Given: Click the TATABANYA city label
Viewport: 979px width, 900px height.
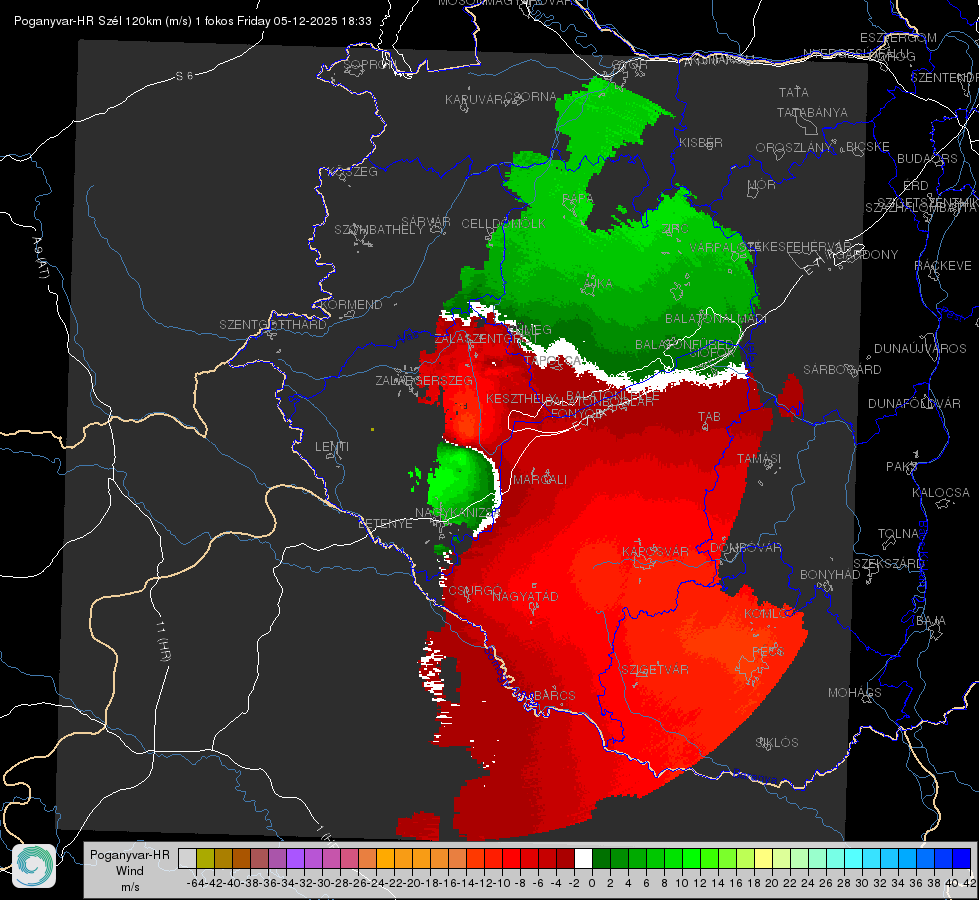Looking at the screenshot, I should coord(812,112).
